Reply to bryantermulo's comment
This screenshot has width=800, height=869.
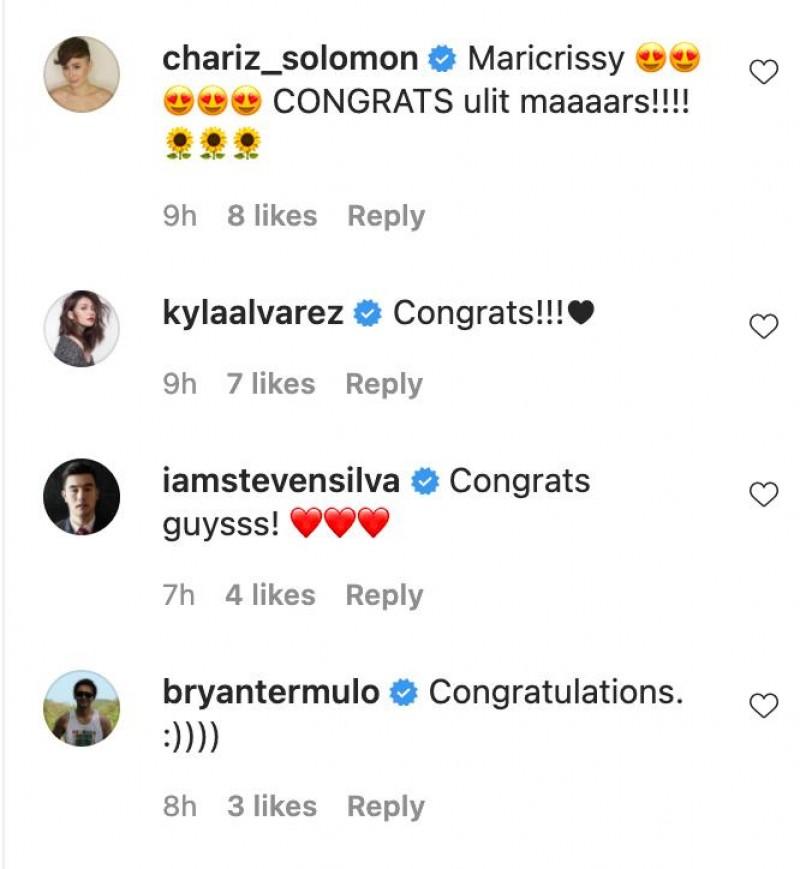point(386,806)
